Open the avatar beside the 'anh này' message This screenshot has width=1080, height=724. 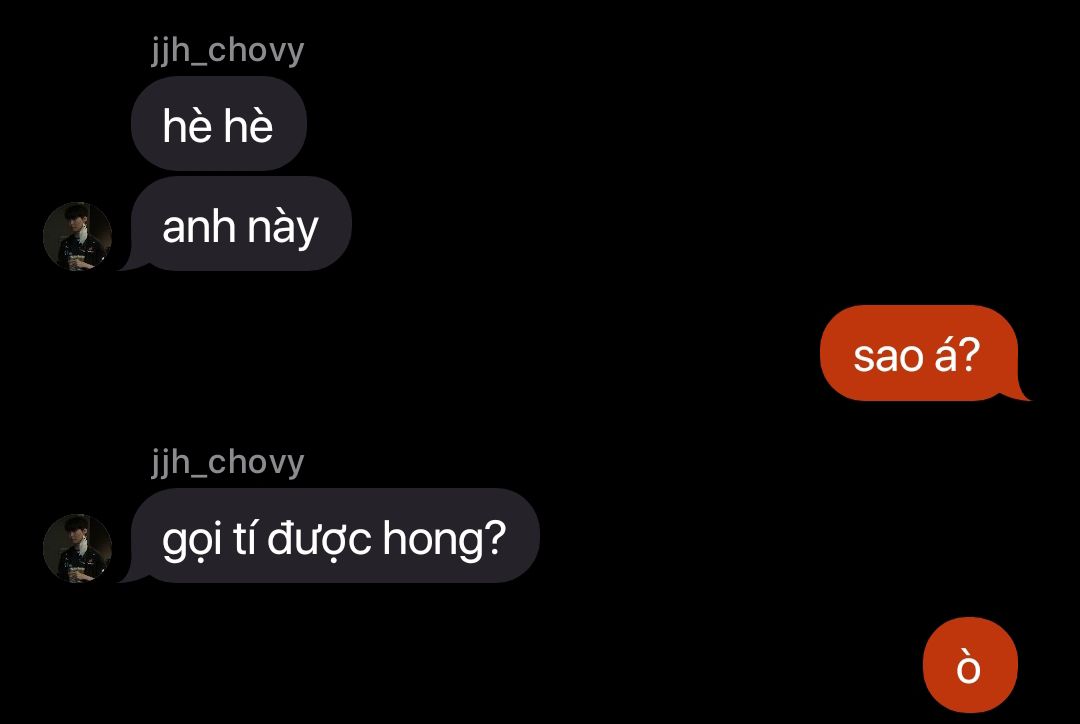pos(77,236)
